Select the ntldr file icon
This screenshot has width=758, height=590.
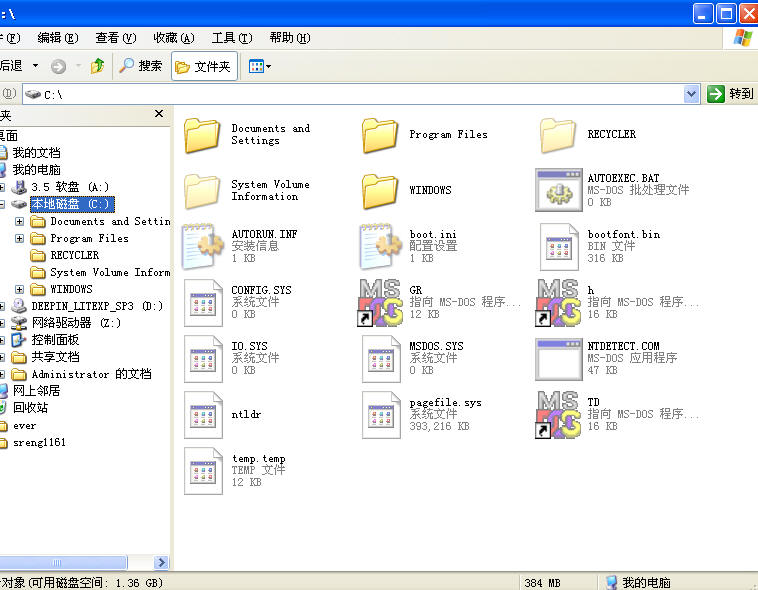click(203, 415)
